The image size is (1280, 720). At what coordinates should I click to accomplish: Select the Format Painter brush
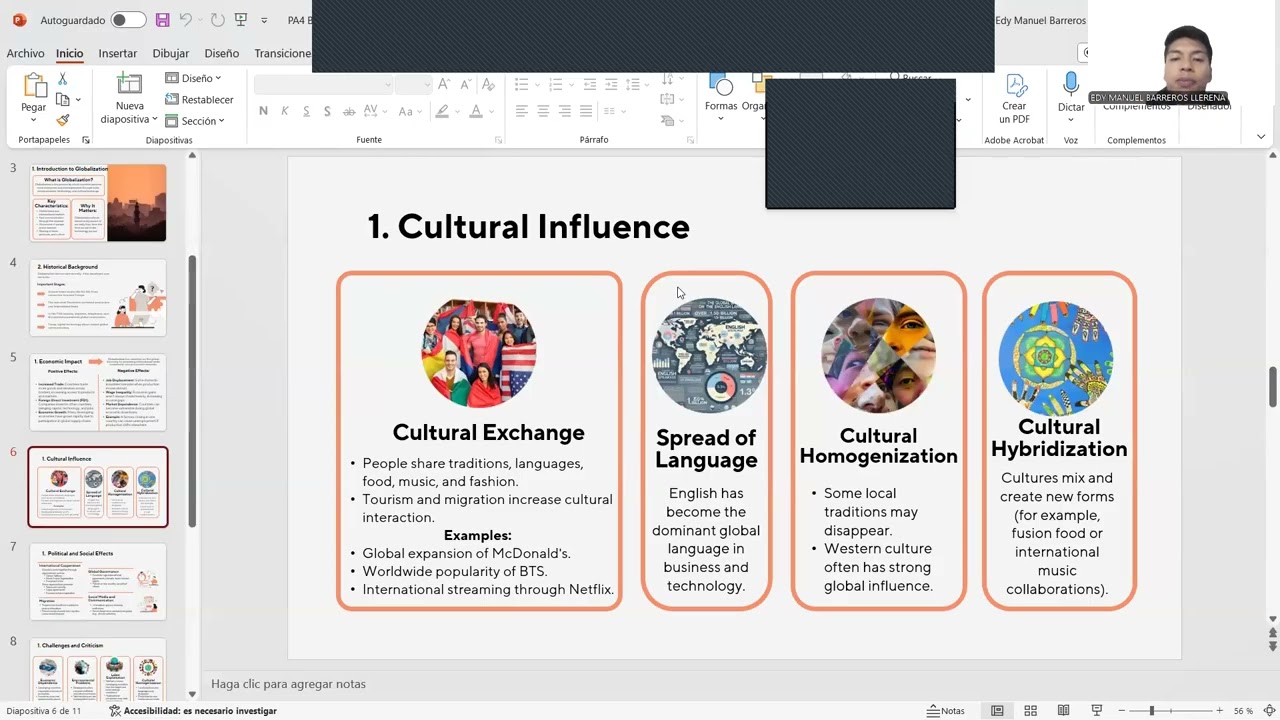pos(63,120)
